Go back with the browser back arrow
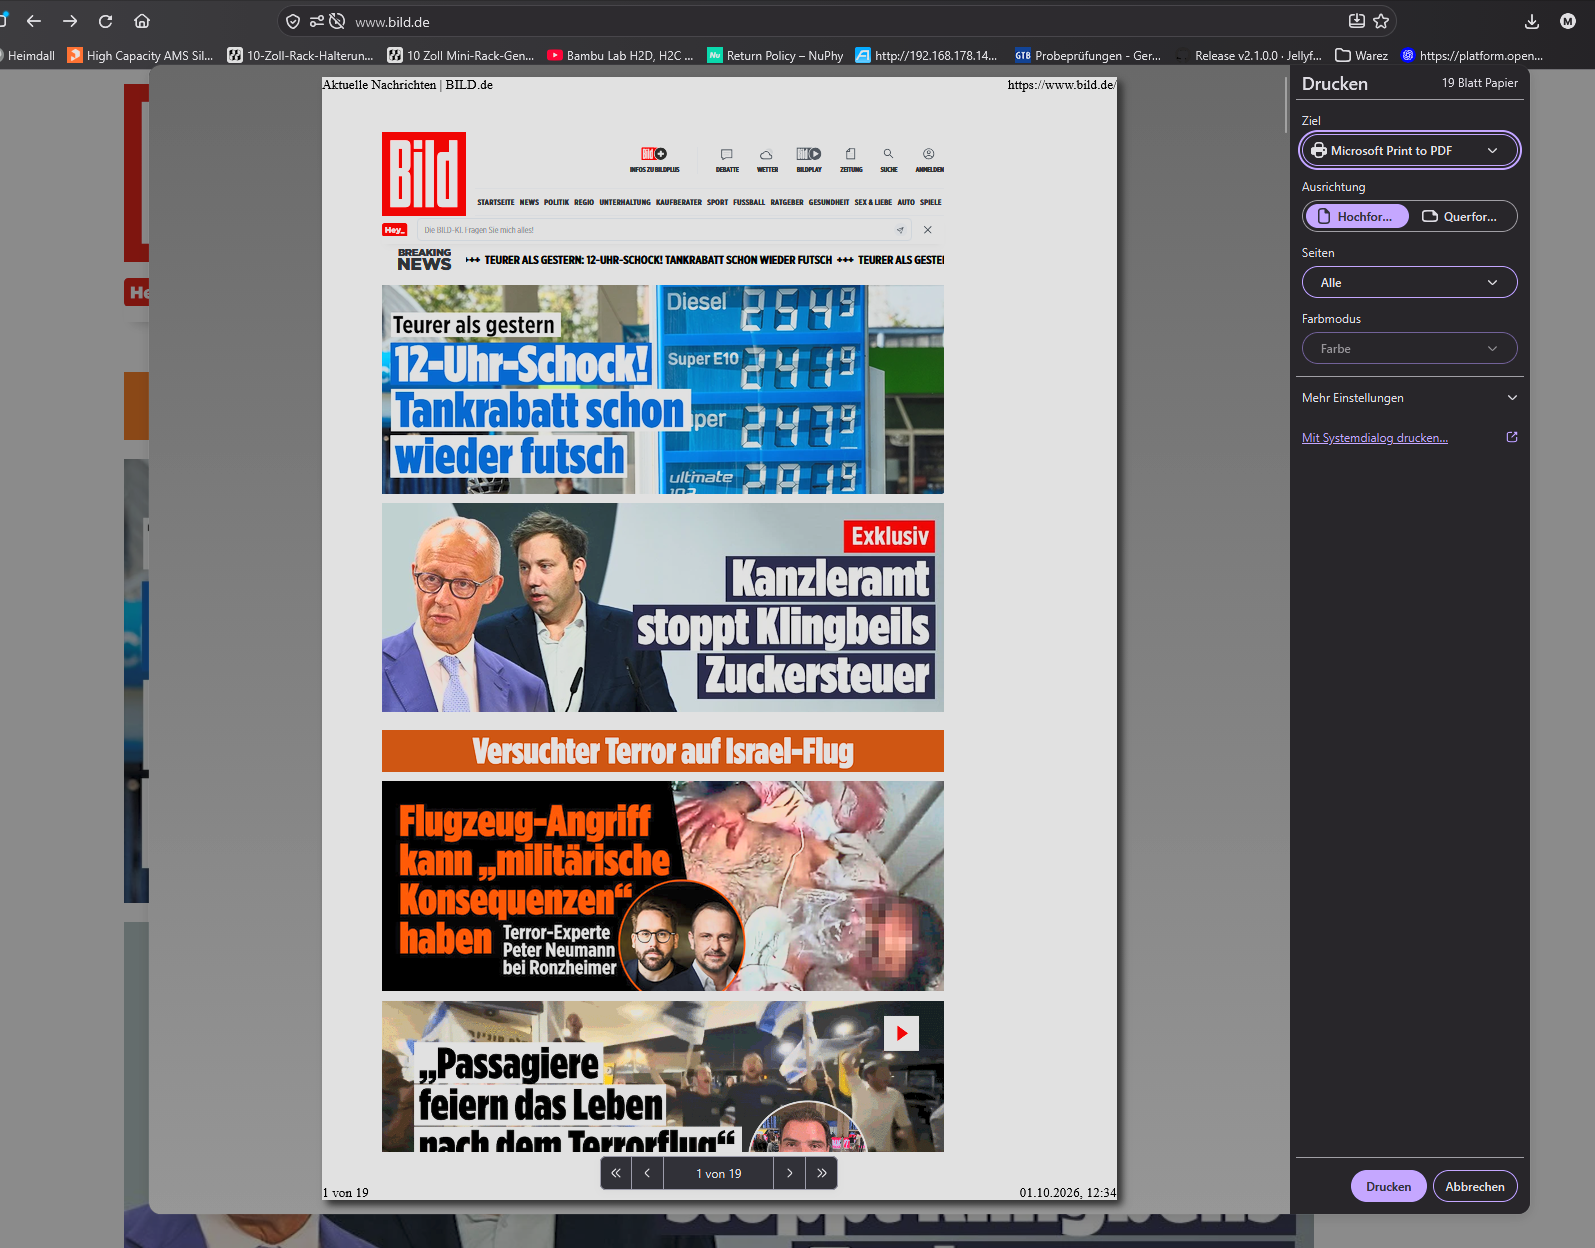 click(34, 21)
